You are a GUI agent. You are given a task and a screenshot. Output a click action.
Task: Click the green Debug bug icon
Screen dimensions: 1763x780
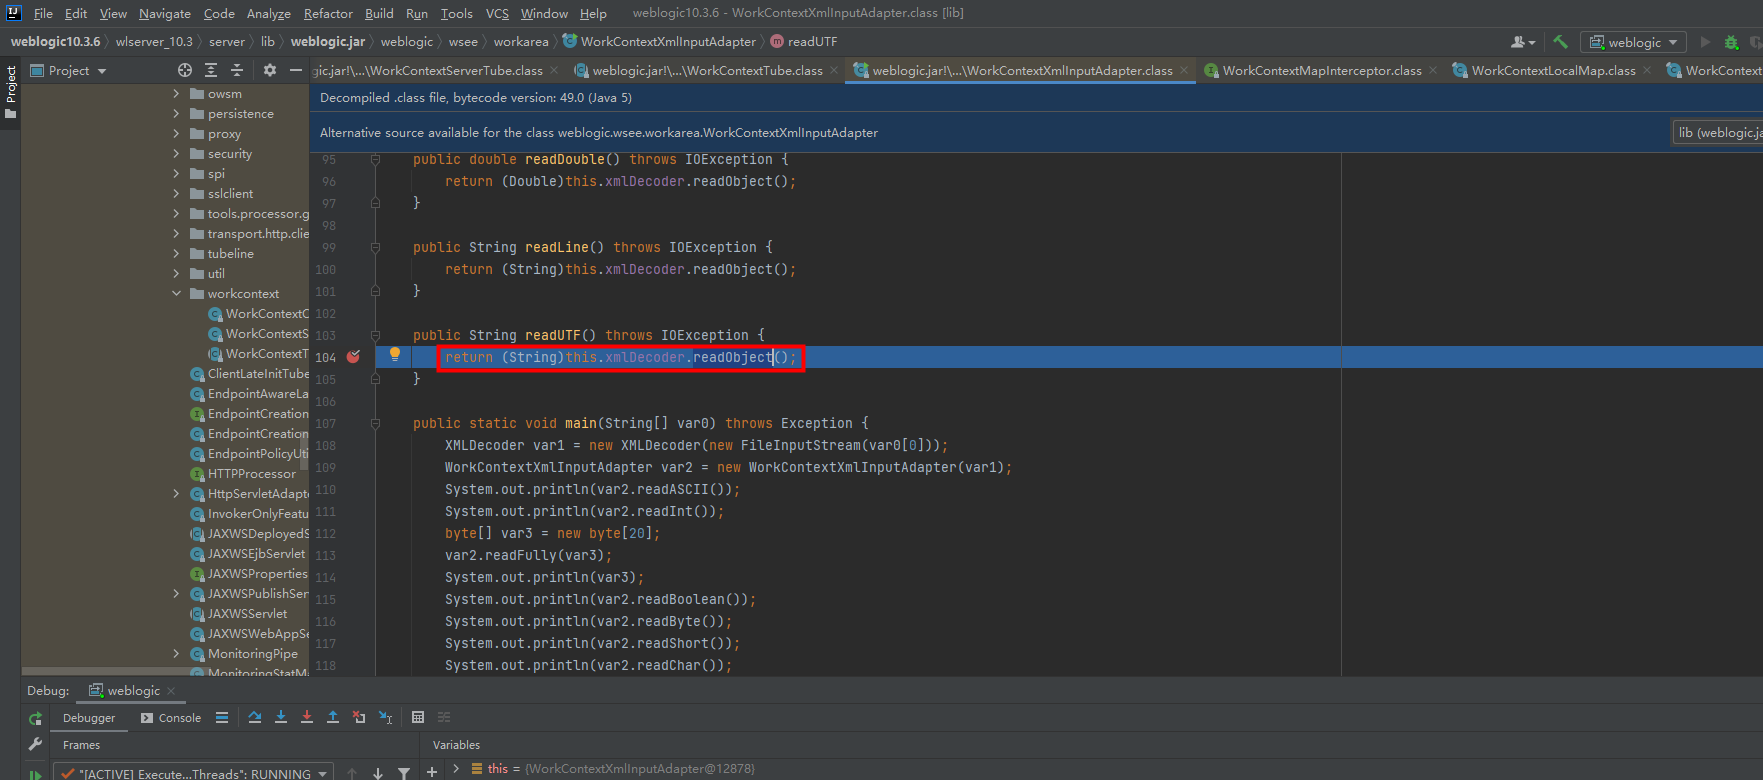click(x=1732, y=42)
